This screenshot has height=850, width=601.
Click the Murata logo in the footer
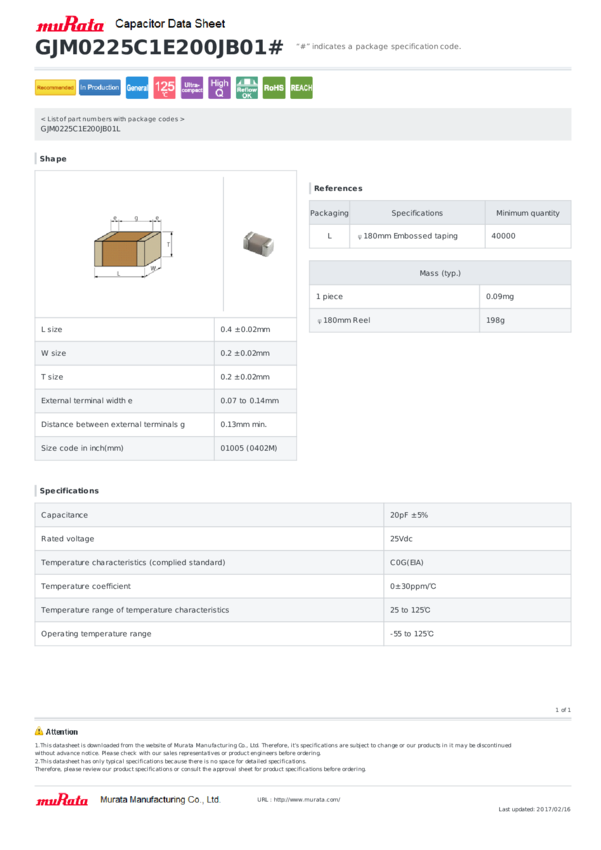coord(62,800)
